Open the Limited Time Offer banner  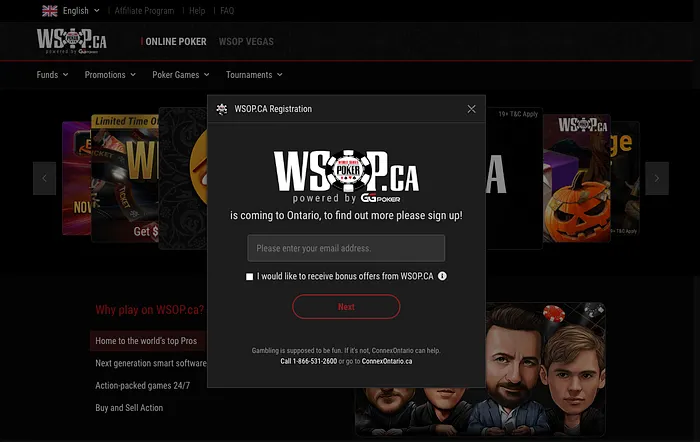pos(125,178)
